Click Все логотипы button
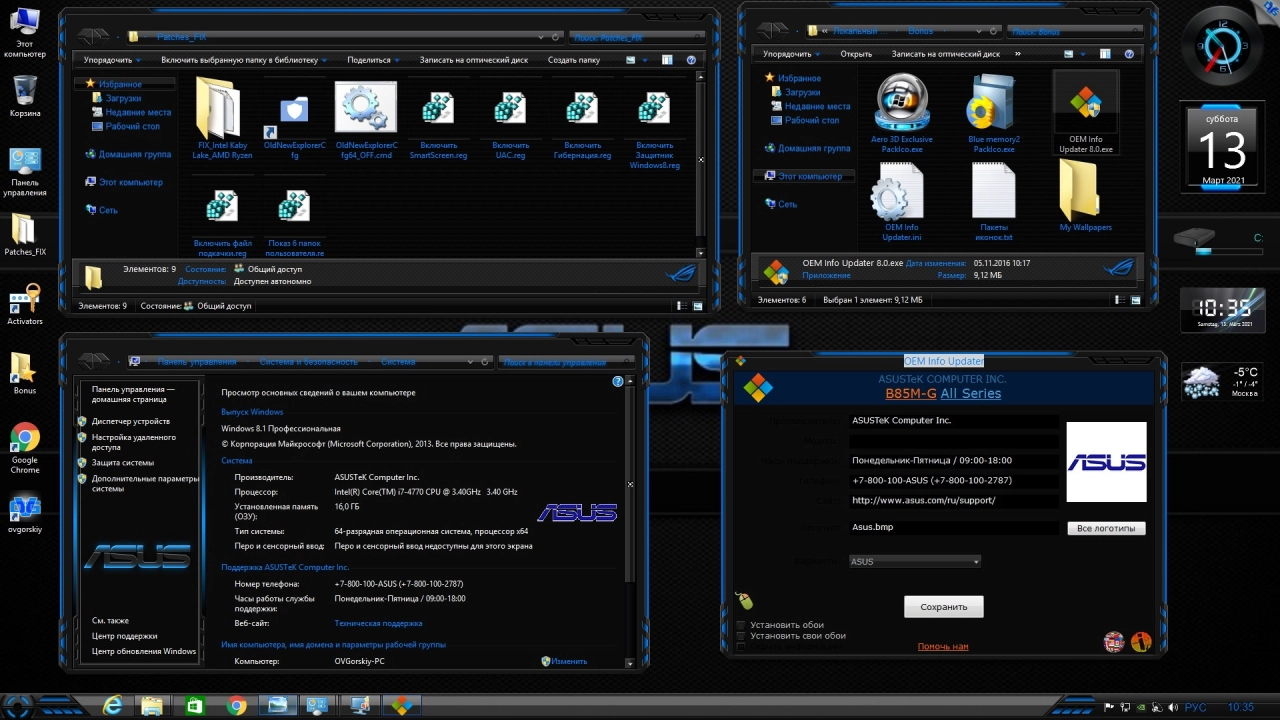Viewport: 1280px width, 720px height. 1106,528
